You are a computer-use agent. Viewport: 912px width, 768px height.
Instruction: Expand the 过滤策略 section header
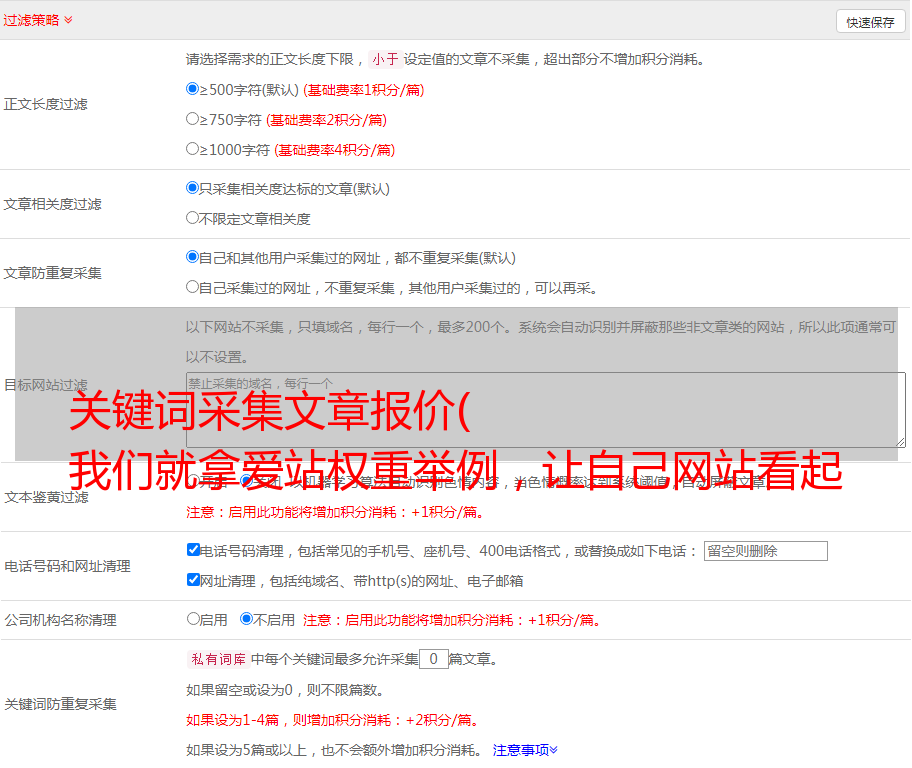[38, 20]
